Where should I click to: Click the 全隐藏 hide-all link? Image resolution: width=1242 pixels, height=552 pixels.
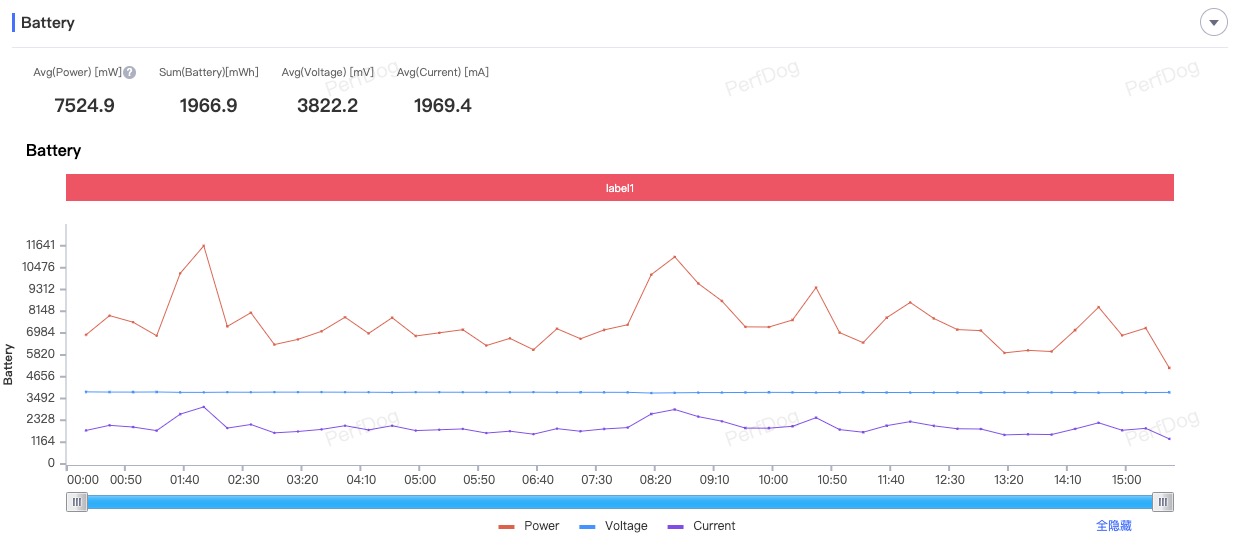click(1113, 525)
